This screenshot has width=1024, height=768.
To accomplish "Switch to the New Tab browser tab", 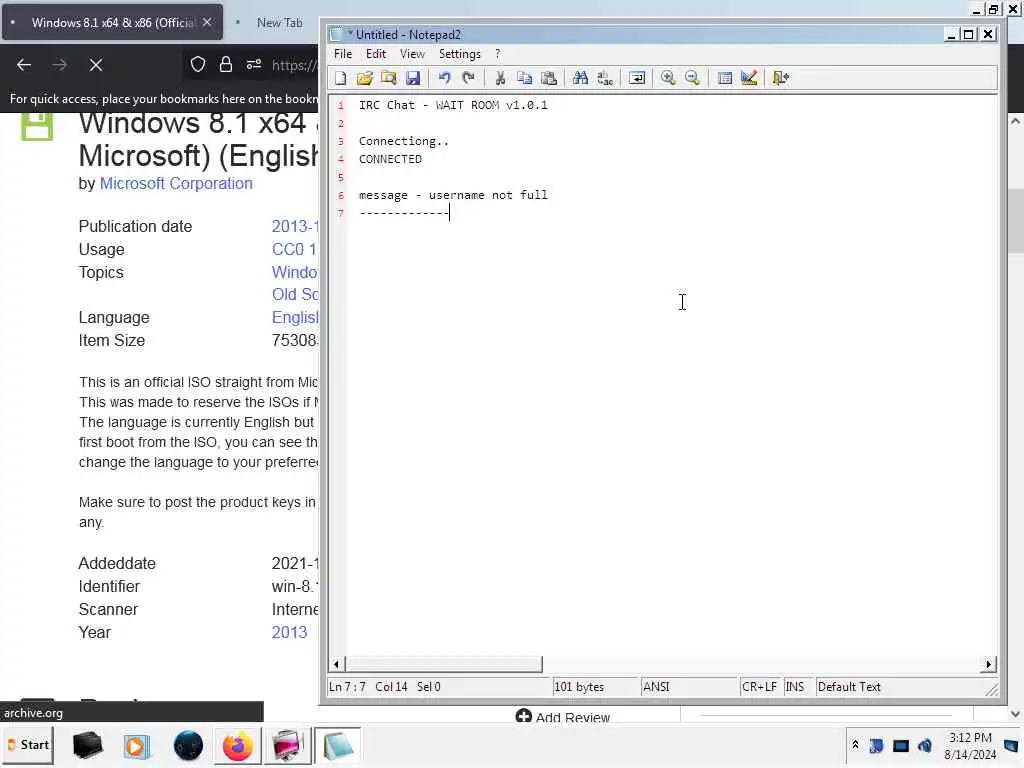I will [x=279, y=22].
